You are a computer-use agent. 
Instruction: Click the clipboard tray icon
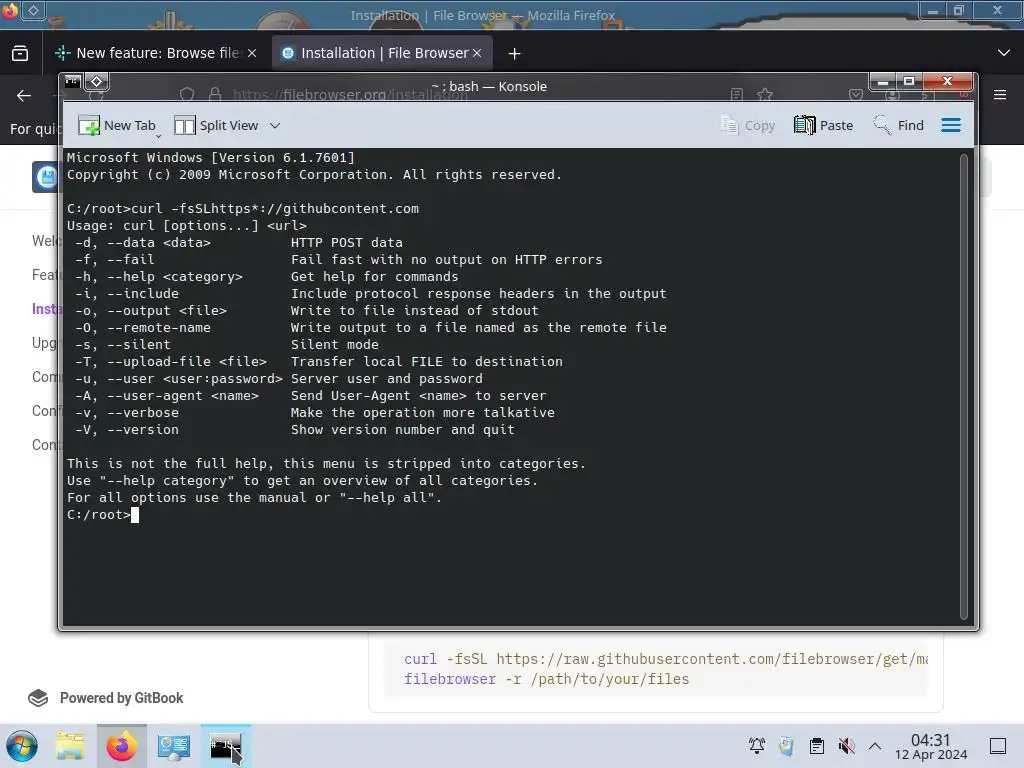coord(816,746)
